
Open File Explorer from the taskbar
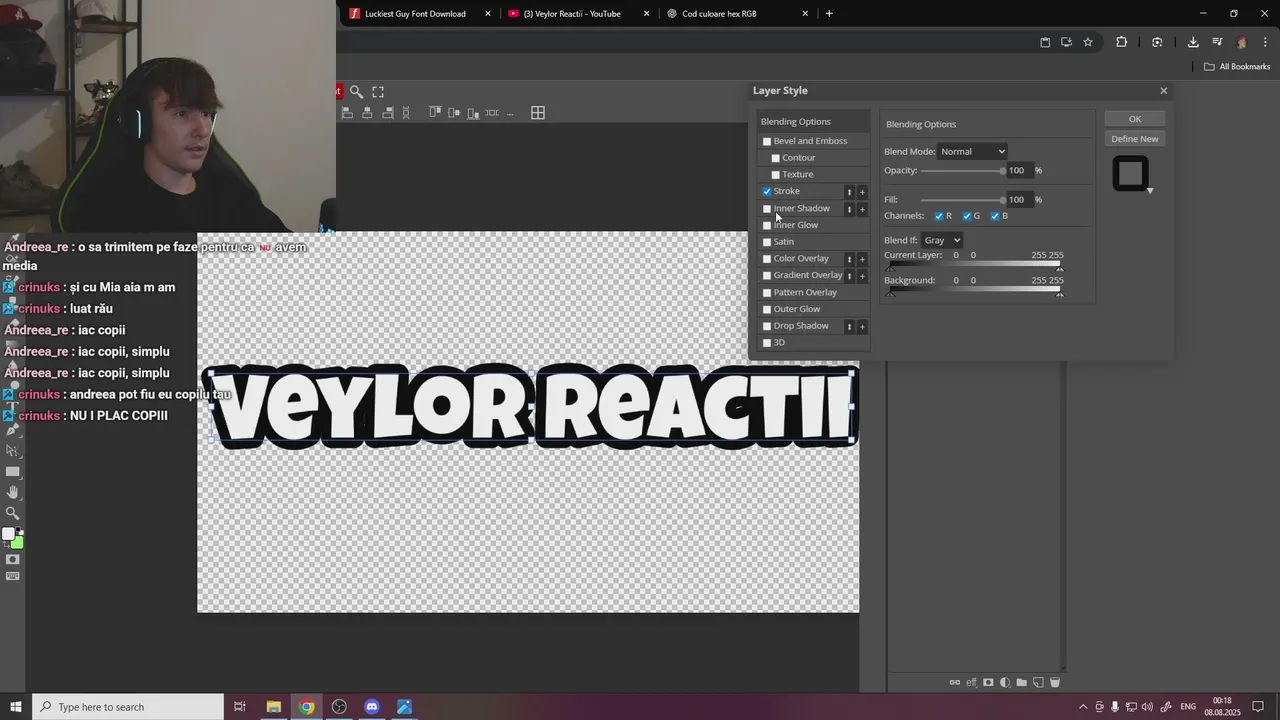point(273,707)
